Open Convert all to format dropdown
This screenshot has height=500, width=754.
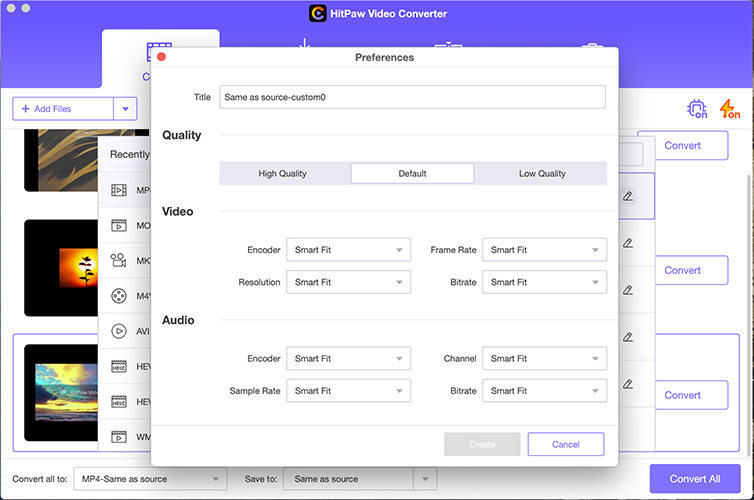[150, 479]
